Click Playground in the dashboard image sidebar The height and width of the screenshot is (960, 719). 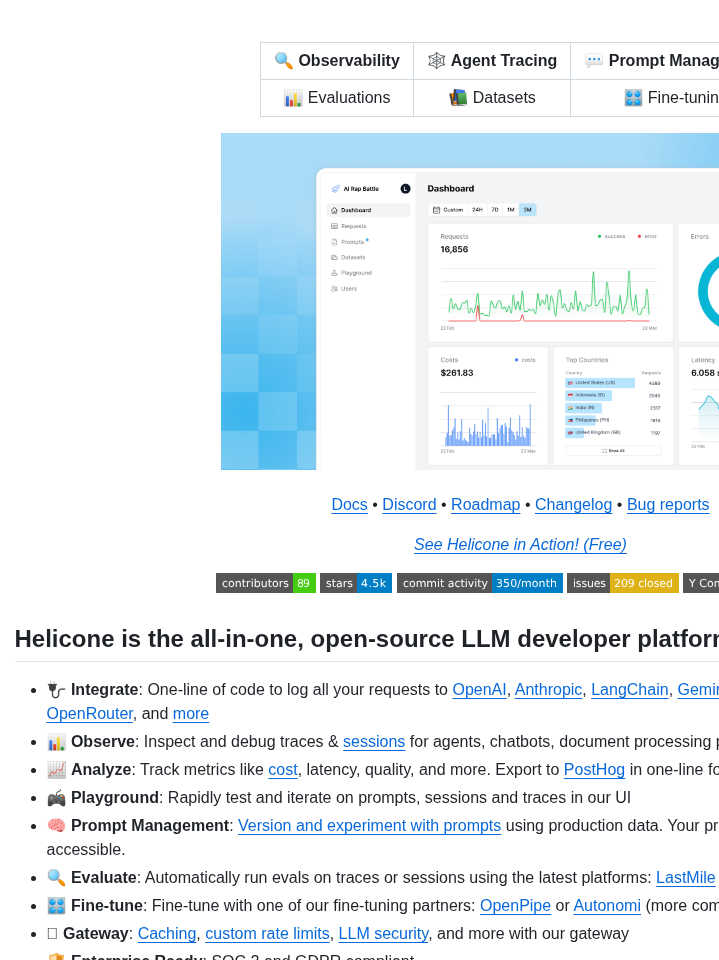pos(355,273)
